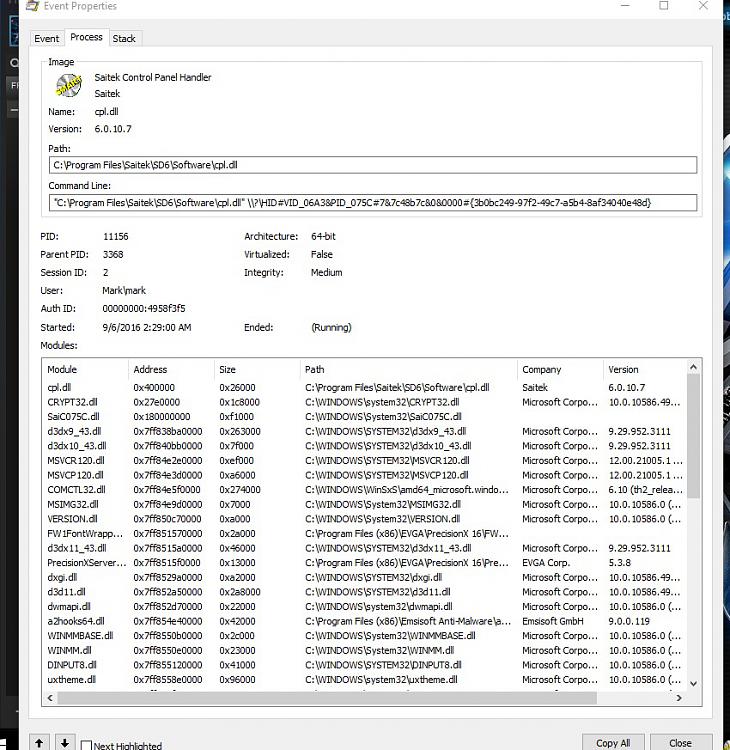Select the cpl.dll module row
The height and width of the screenshot is (750, 730).
[365, 387]
